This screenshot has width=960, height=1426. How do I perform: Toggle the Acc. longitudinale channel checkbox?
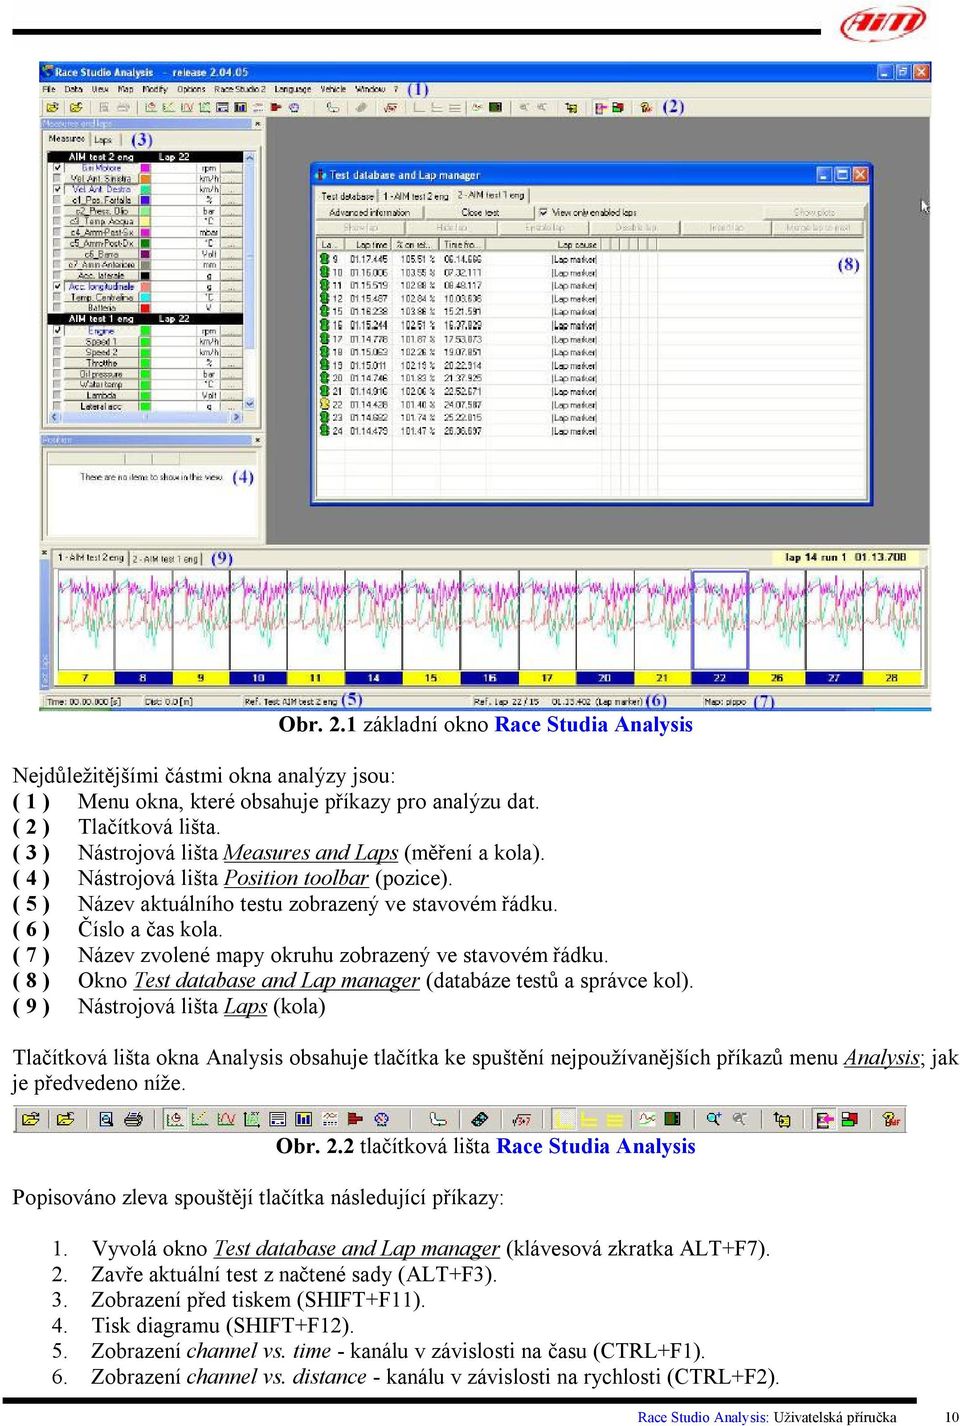pos(57,286)
